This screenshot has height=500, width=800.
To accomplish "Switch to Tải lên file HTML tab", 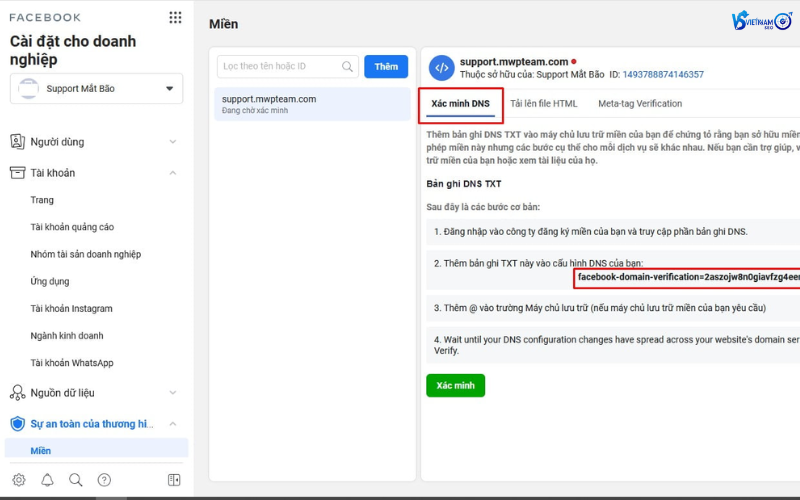I will pyautogui.click(x=543, y=104).
